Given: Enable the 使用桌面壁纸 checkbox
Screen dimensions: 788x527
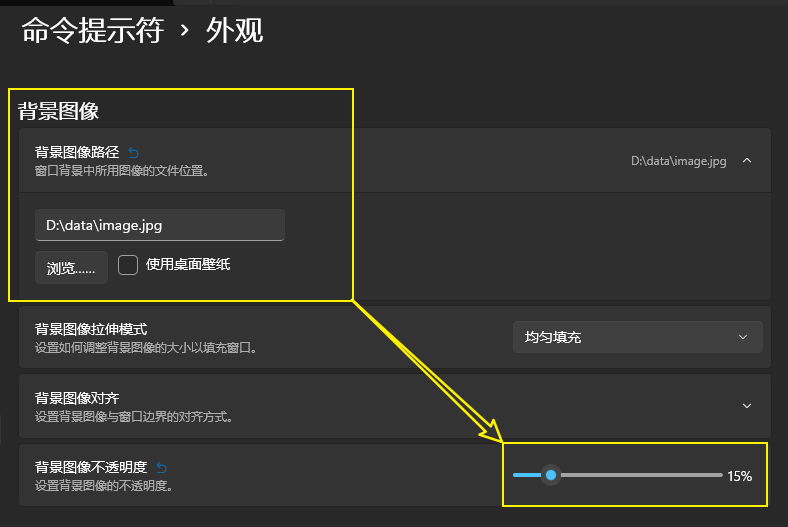Looking at the screenshot, I should (x=127, y=265).
